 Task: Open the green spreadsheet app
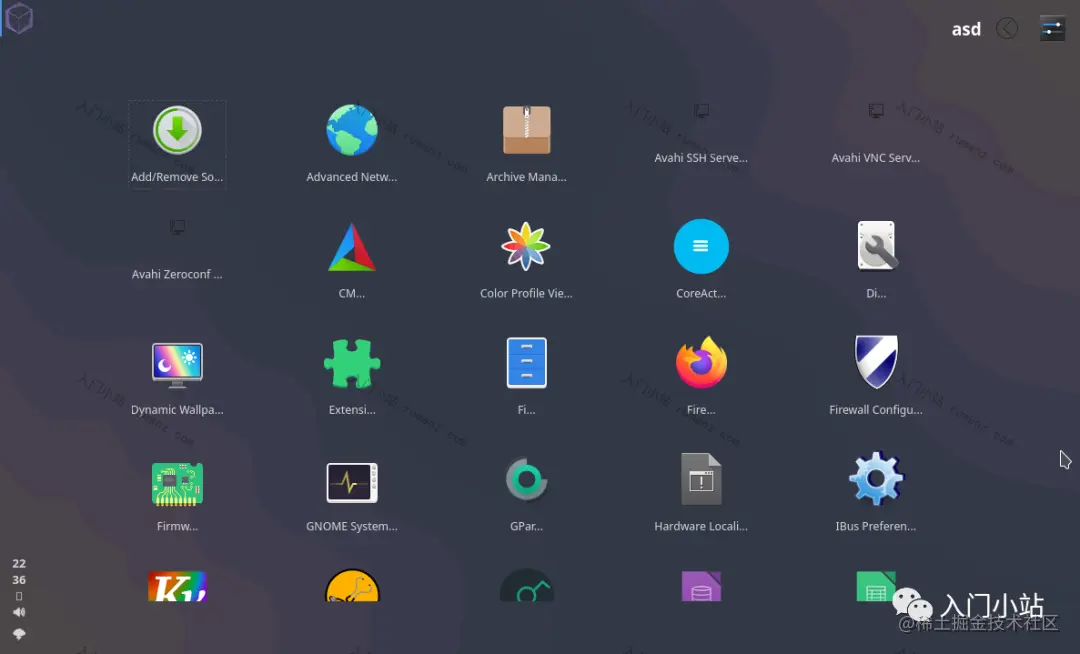pyautogui.click(x=875, y=586)
